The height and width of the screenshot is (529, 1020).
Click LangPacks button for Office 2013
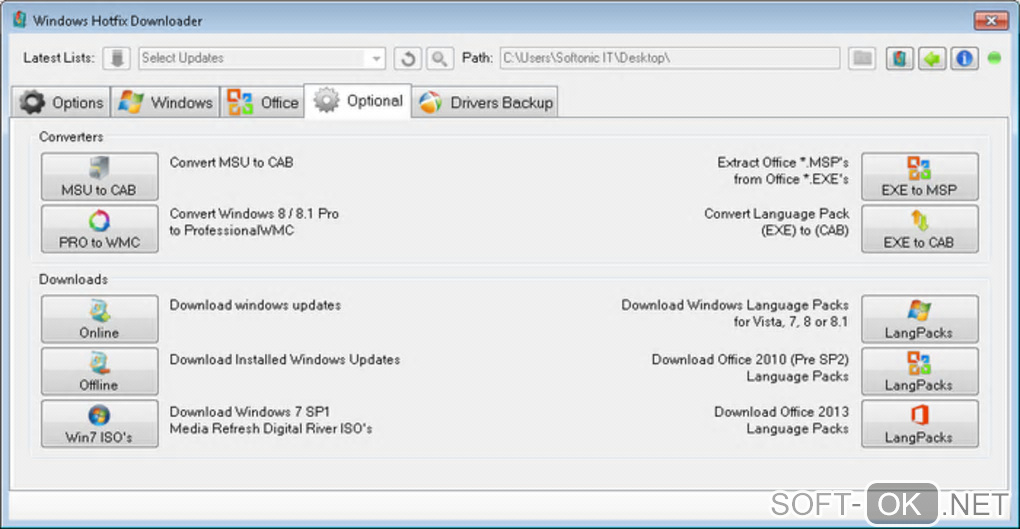pos(919,424)
